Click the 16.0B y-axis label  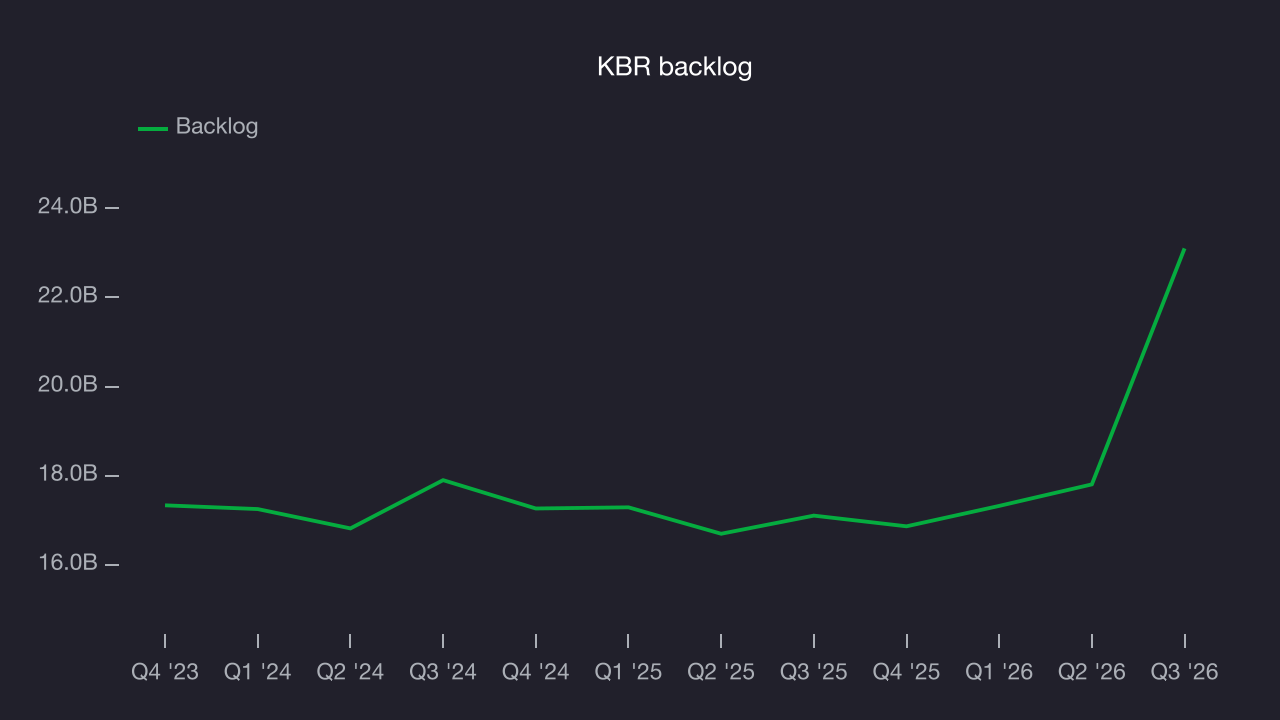point(68,563)
